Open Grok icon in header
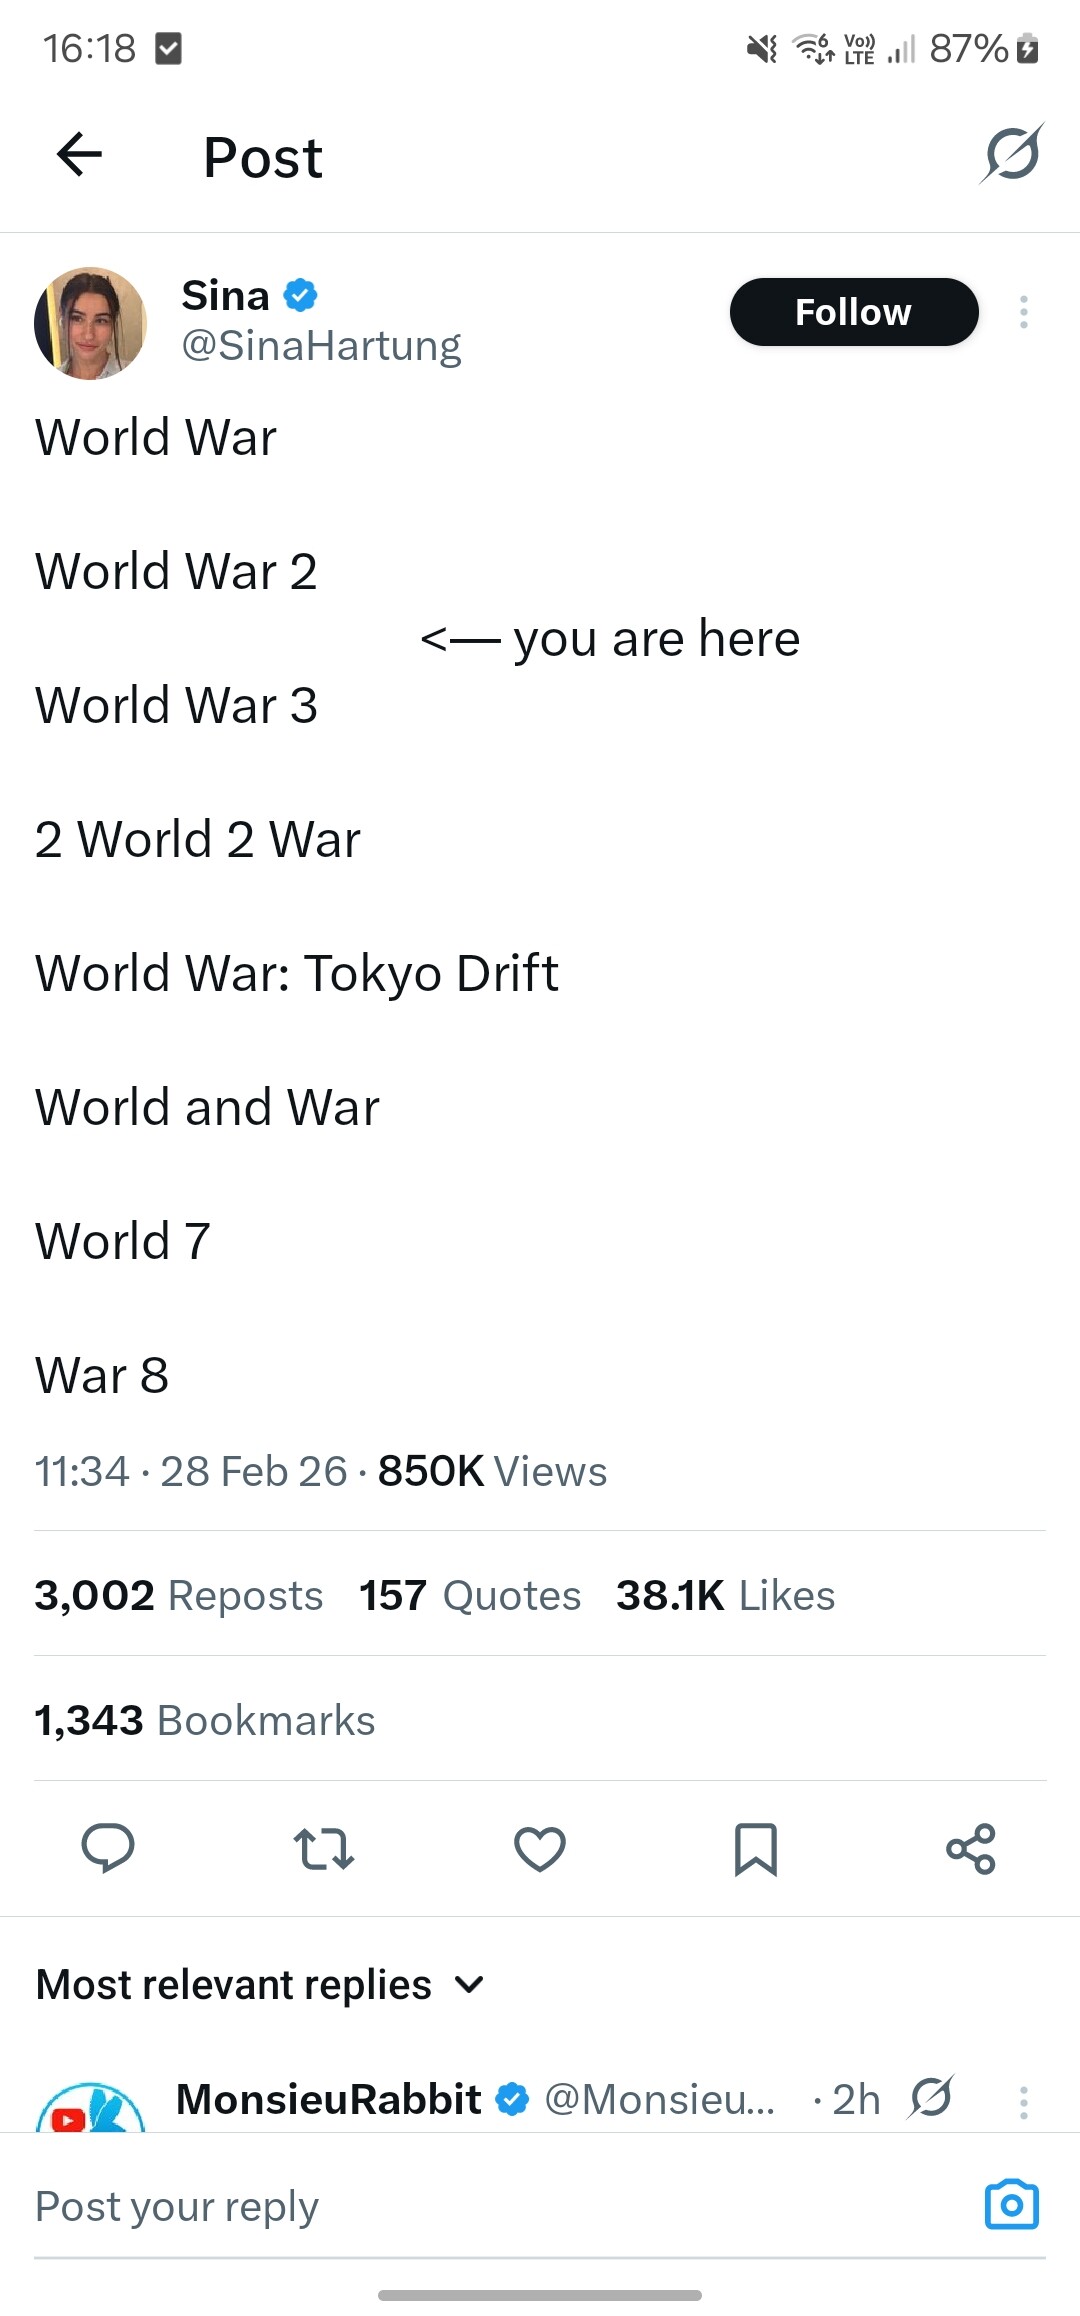 (x=1012, y=155)
